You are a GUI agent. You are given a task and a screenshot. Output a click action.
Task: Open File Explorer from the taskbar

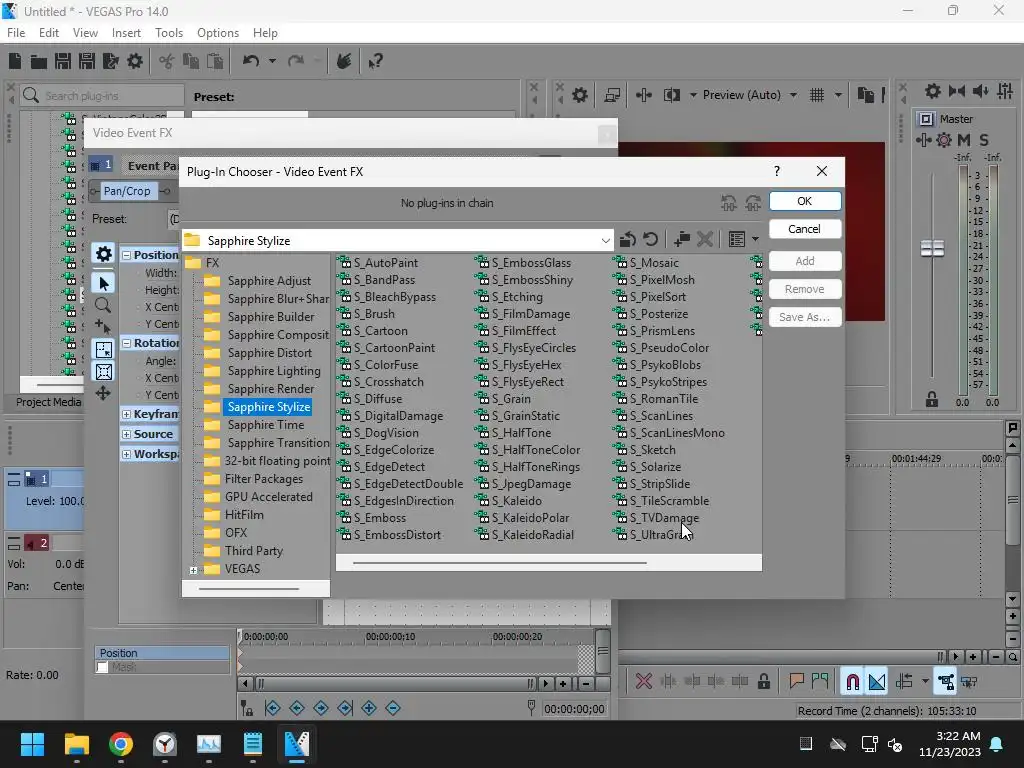(x=76, y=744)
